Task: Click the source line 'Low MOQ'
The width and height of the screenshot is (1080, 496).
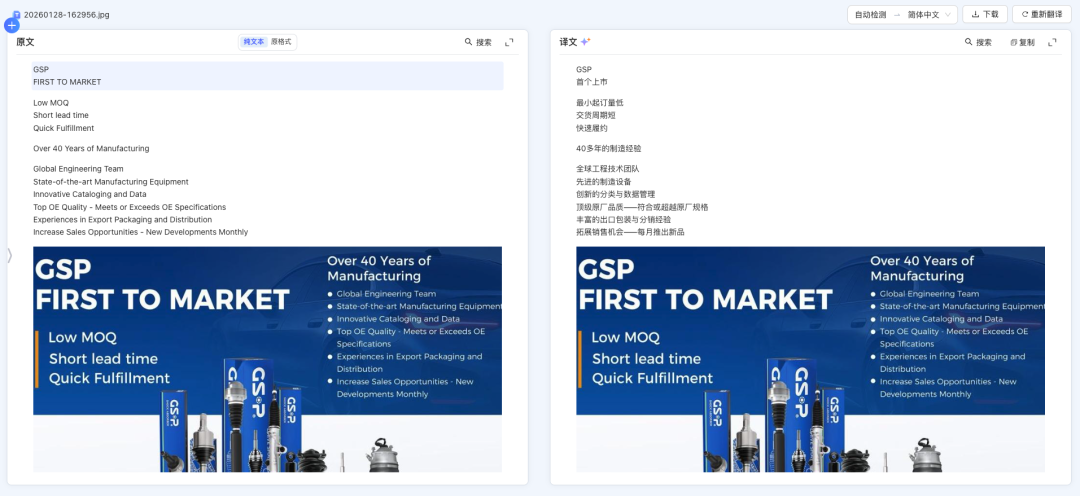Action: point(51,103)
